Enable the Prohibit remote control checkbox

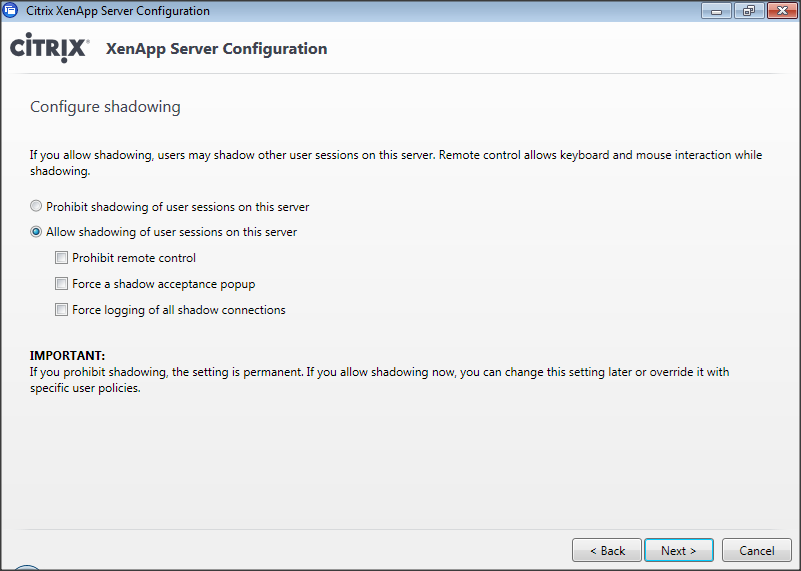62,258
